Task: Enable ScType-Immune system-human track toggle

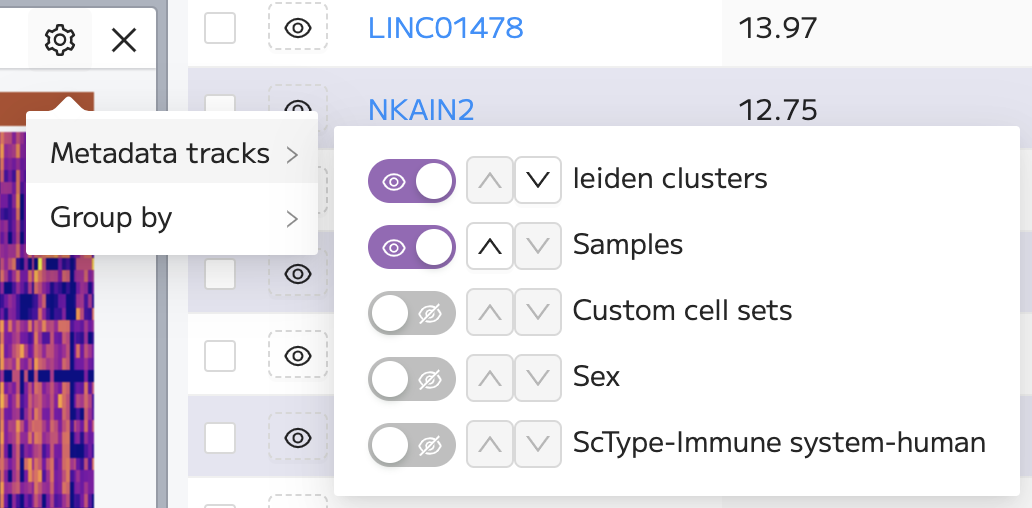Action: tap(411, 445)
